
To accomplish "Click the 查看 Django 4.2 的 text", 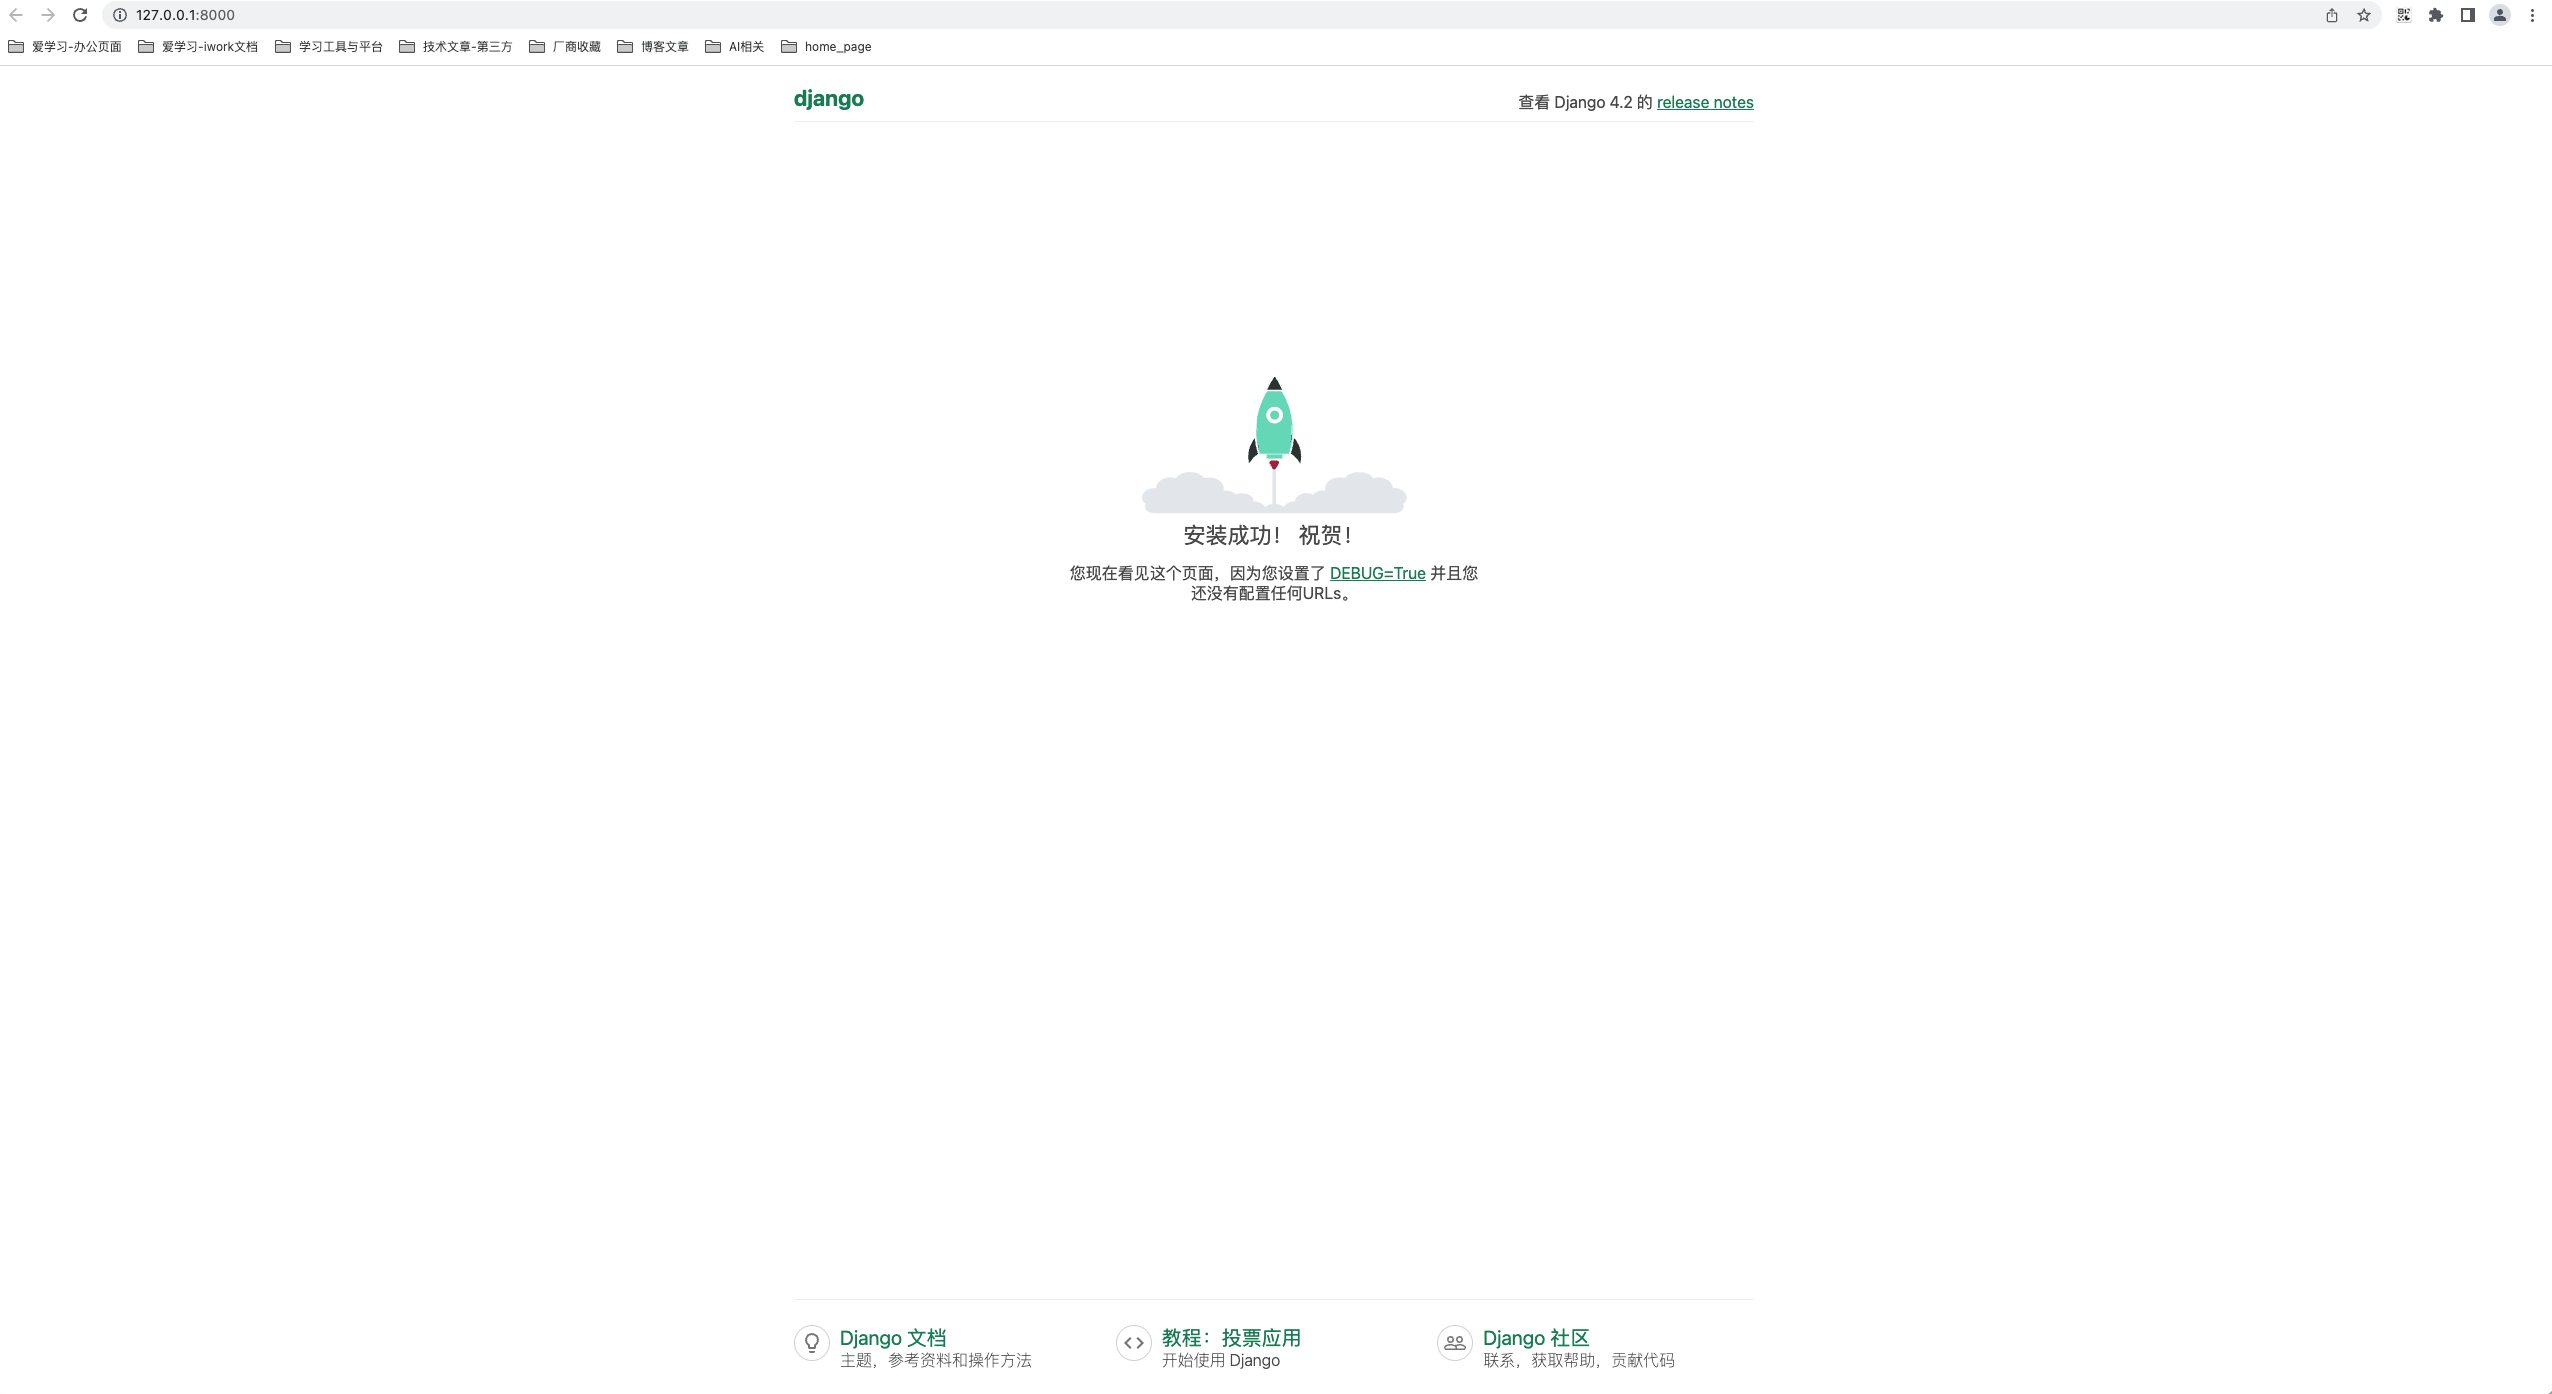I will click(x=1585, y=102).
